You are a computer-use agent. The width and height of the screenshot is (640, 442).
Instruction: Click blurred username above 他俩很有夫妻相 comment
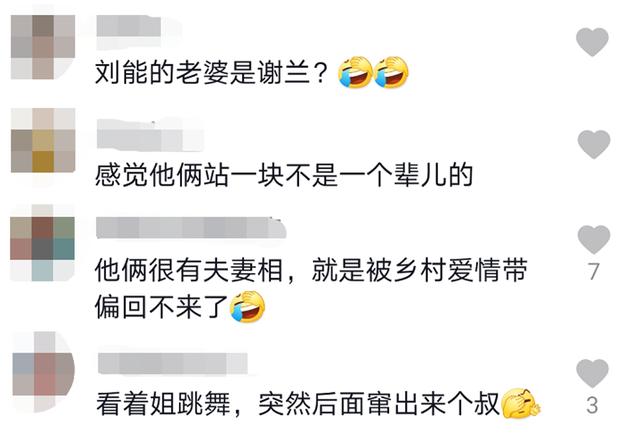[191, 228]
